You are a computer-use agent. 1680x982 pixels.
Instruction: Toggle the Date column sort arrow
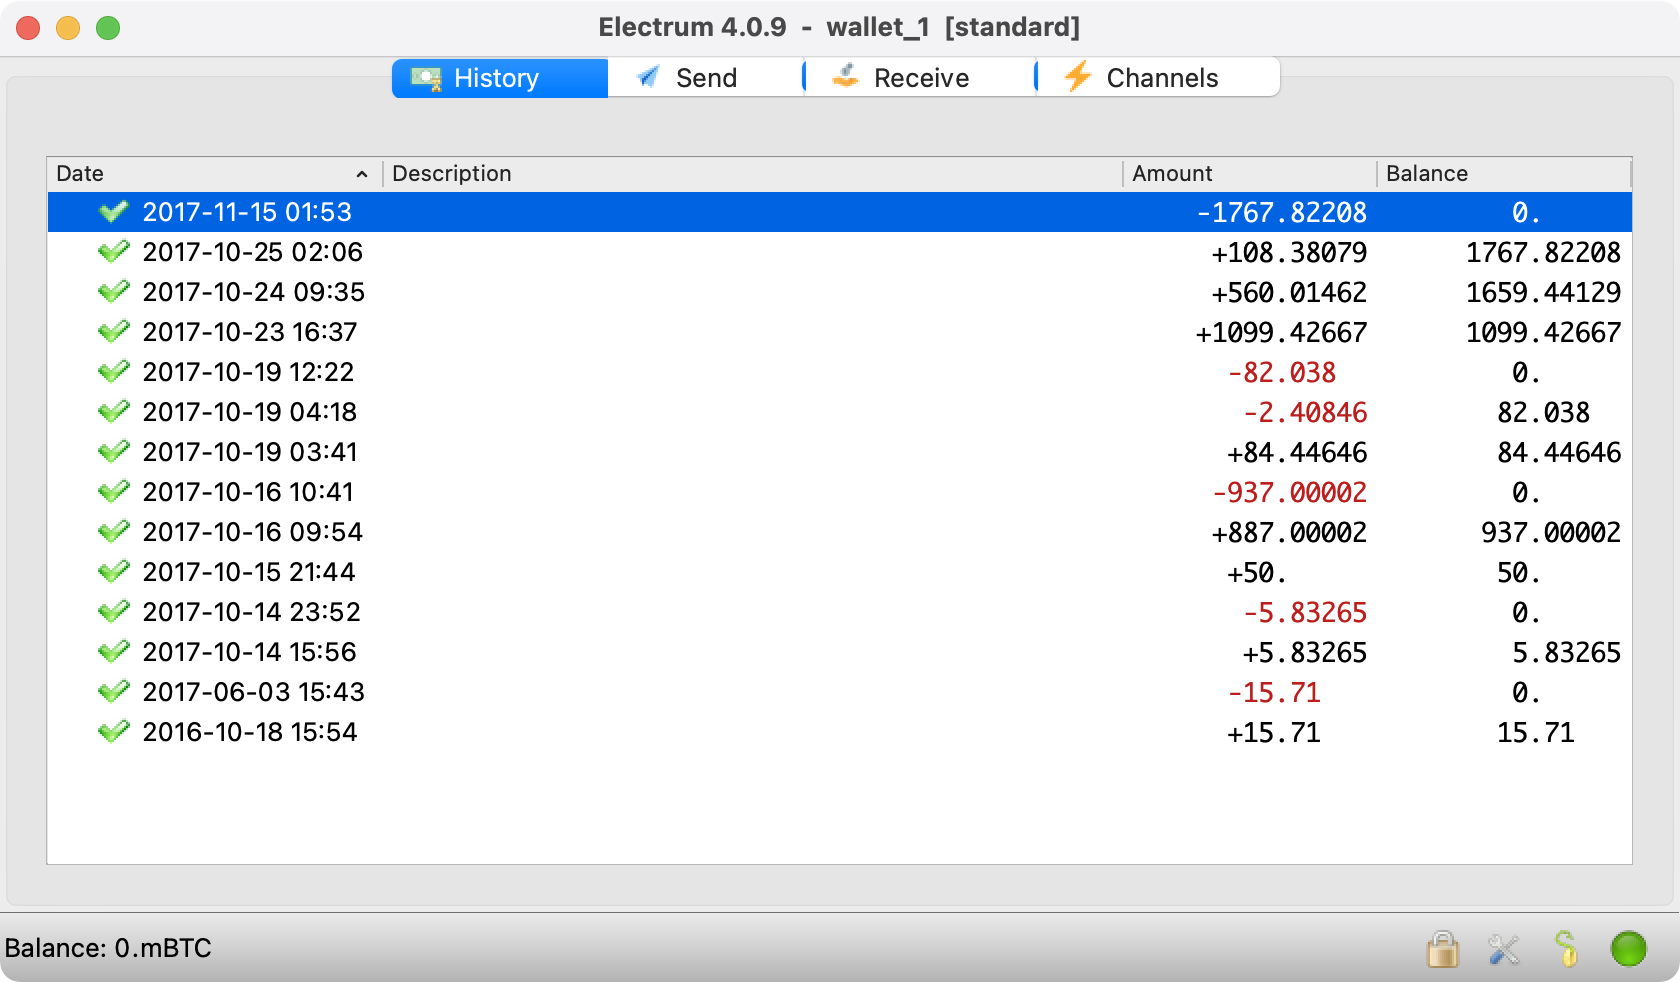(362, 174)
